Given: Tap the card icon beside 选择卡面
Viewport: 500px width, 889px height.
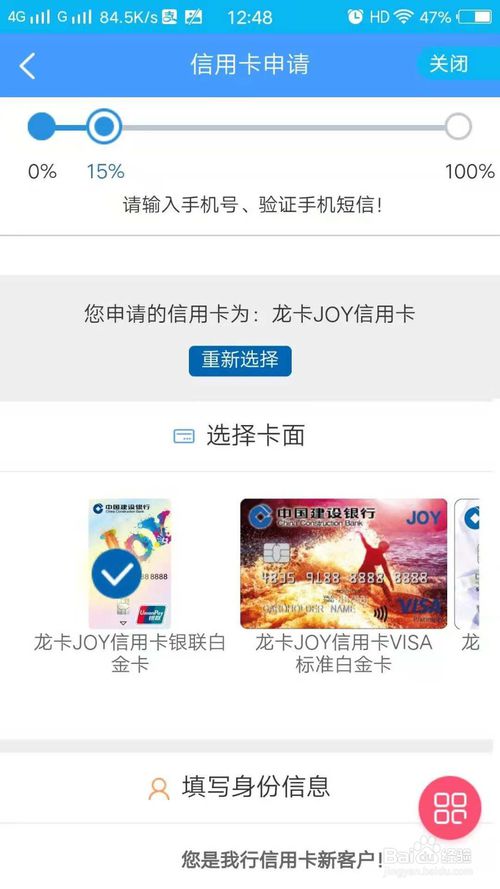Looking at the screenshot, I should [184, 436].
